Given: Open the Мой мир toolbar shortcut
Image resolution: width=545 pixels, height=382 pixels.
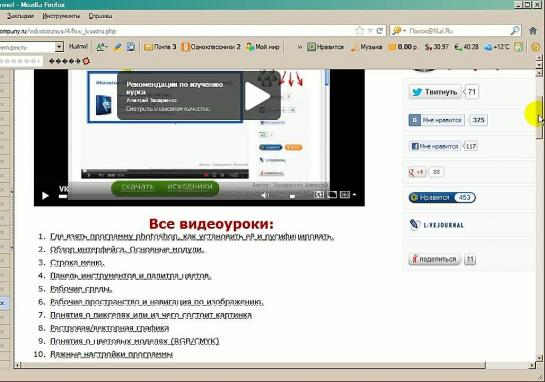Looking at the screenshot, I should (263, 47).
